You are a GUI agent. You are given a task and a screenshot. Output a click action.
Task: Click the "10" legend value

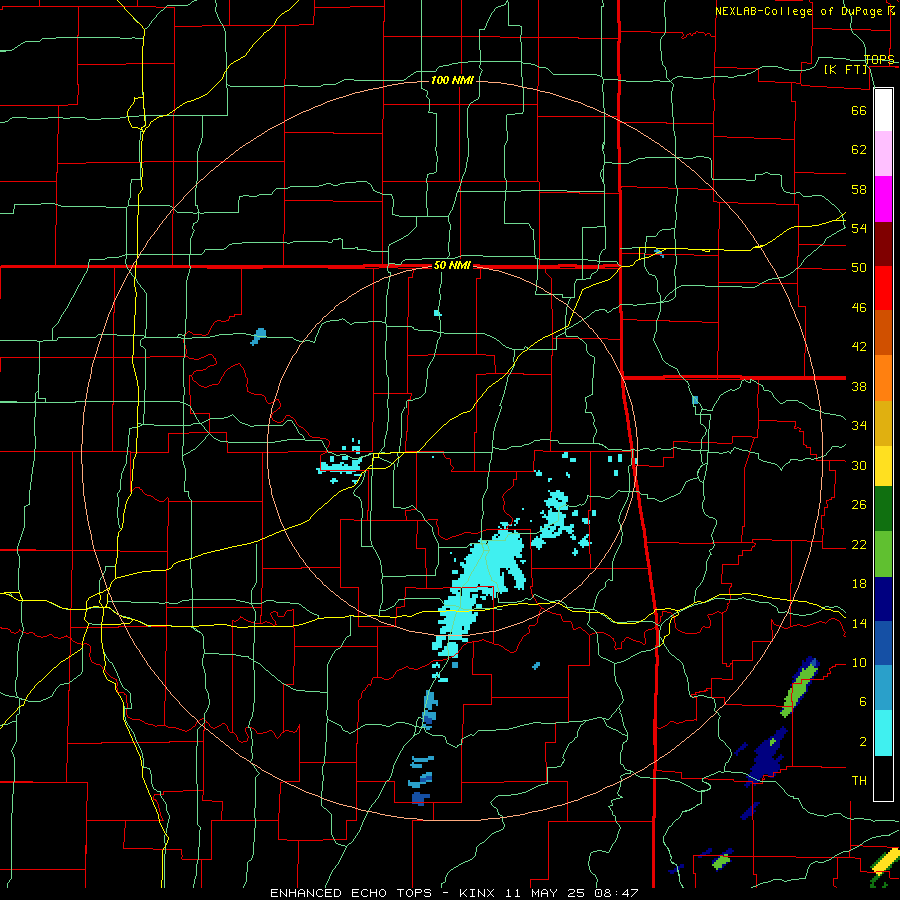859,663
